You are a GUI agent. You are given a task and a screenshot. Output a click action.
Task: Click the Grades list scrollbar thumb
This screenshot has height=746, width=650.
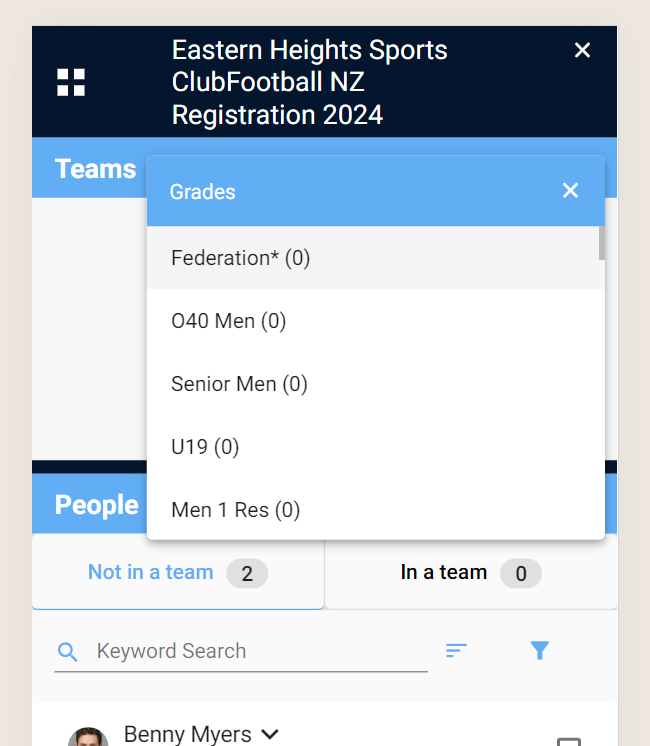(601, 243)
